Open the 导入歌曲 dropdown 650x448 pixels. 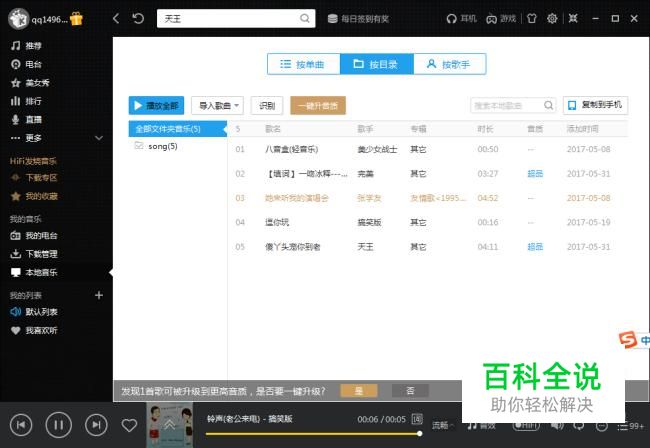(x=217, y=106)
